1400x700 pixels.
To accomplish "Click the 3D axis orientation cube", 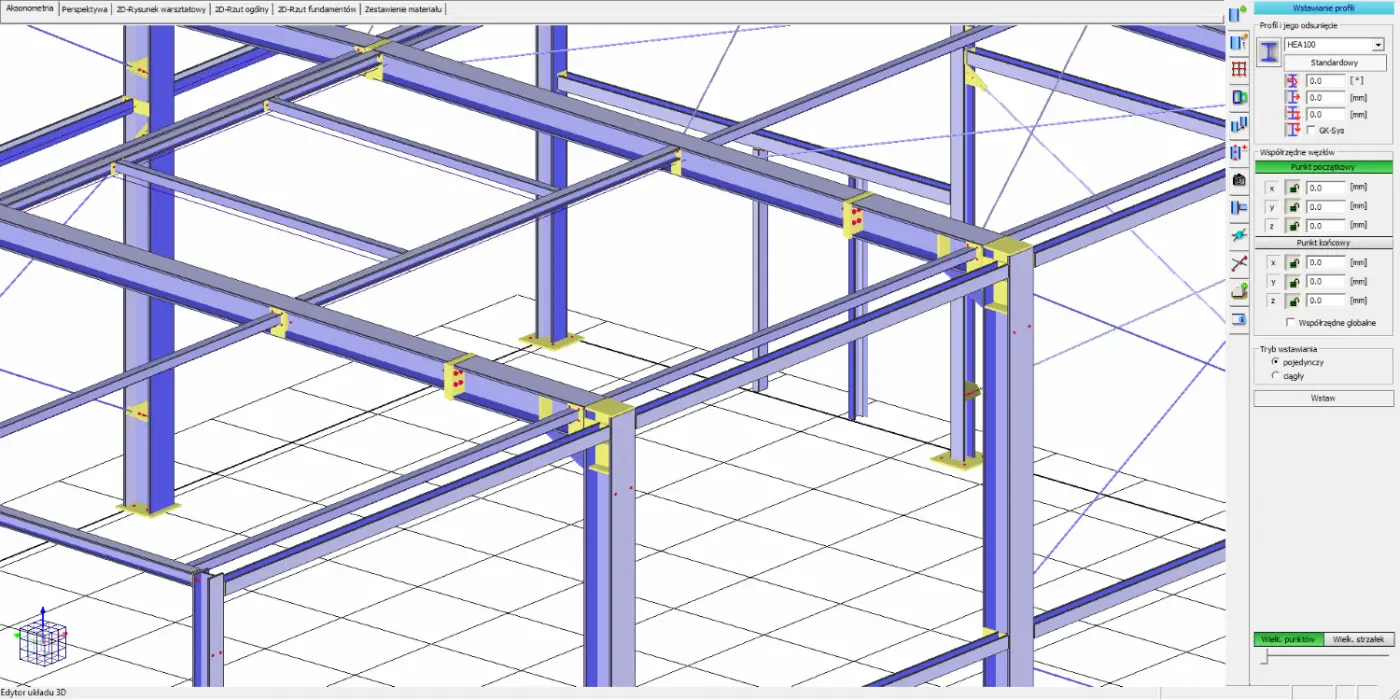I will click(42, 637).
